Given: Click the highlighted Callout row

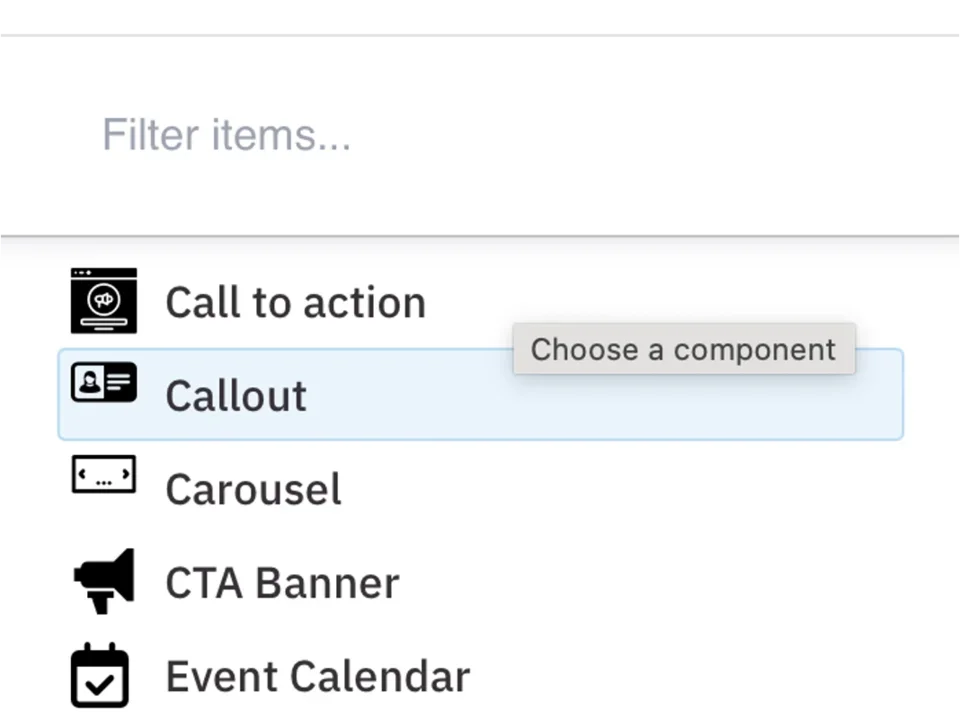Looking at the screenshot, I should [x=480, y=395].
